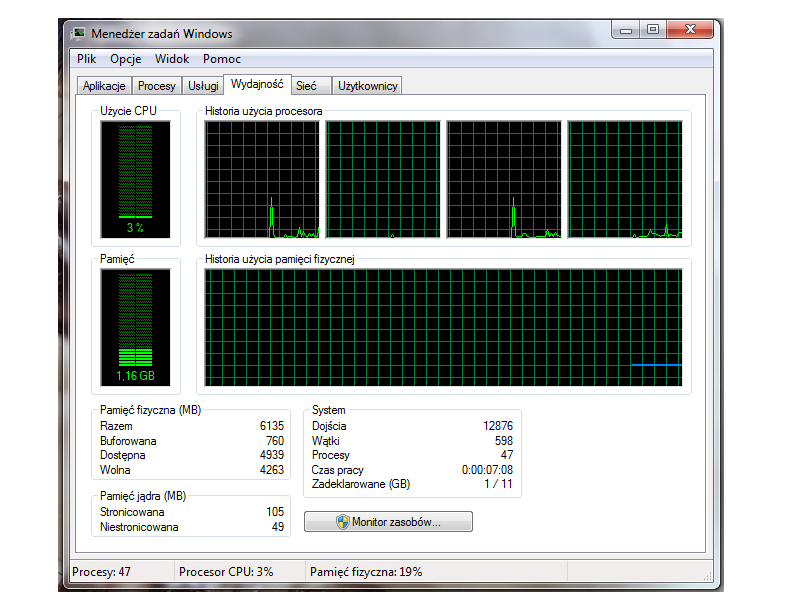Viewport: 800px width, 600px height.
Task: Switch to the Użytkownicy tab
Action: (x=367, y=86)
